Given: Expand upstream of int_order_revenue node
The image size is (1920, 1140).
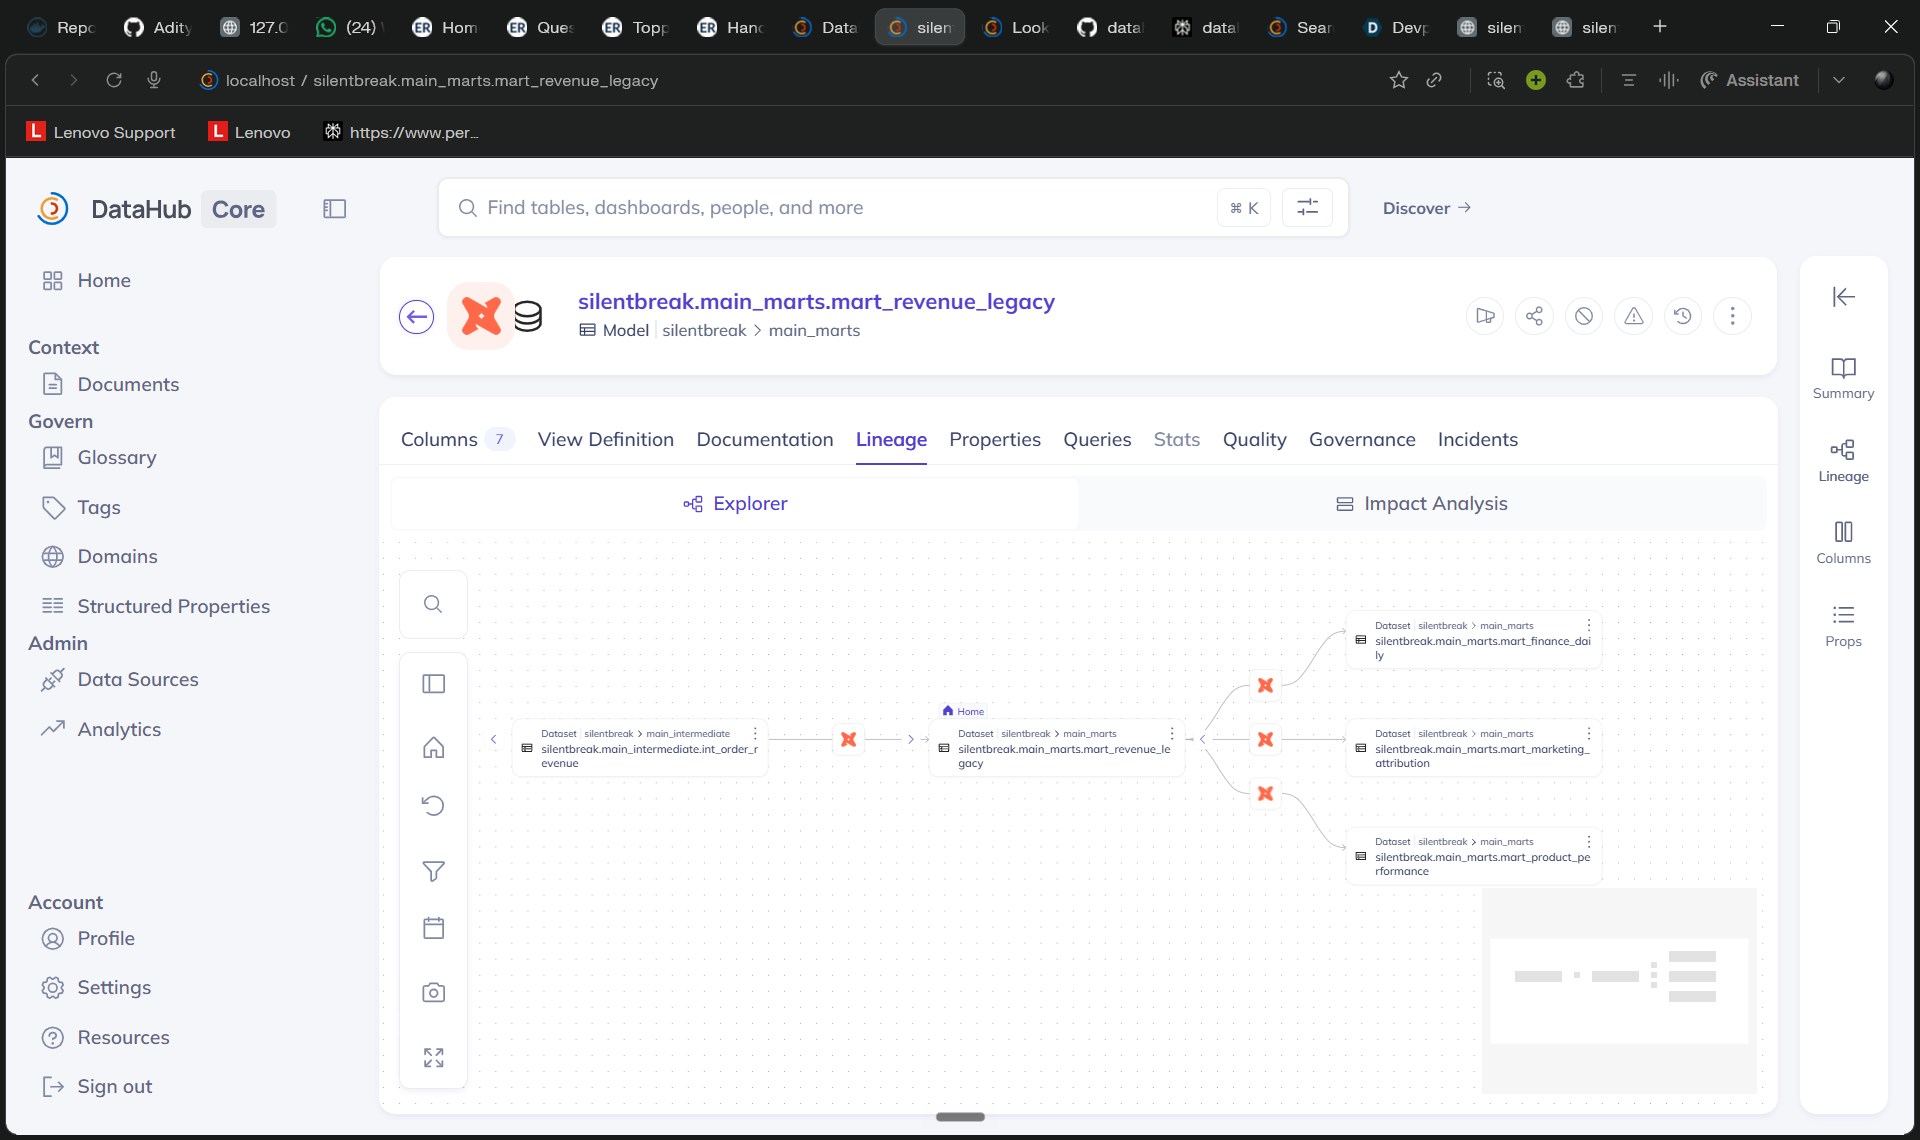Looking at the screenshot, I should pos(493,740).
